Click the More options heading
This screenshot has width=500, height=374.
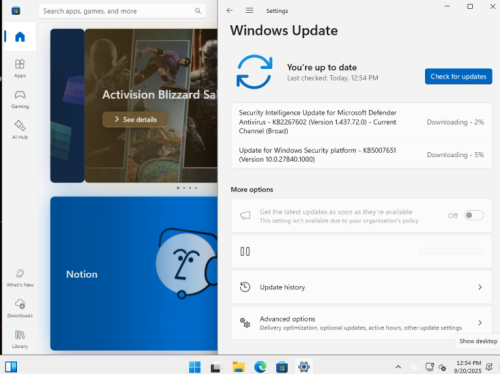252,190
